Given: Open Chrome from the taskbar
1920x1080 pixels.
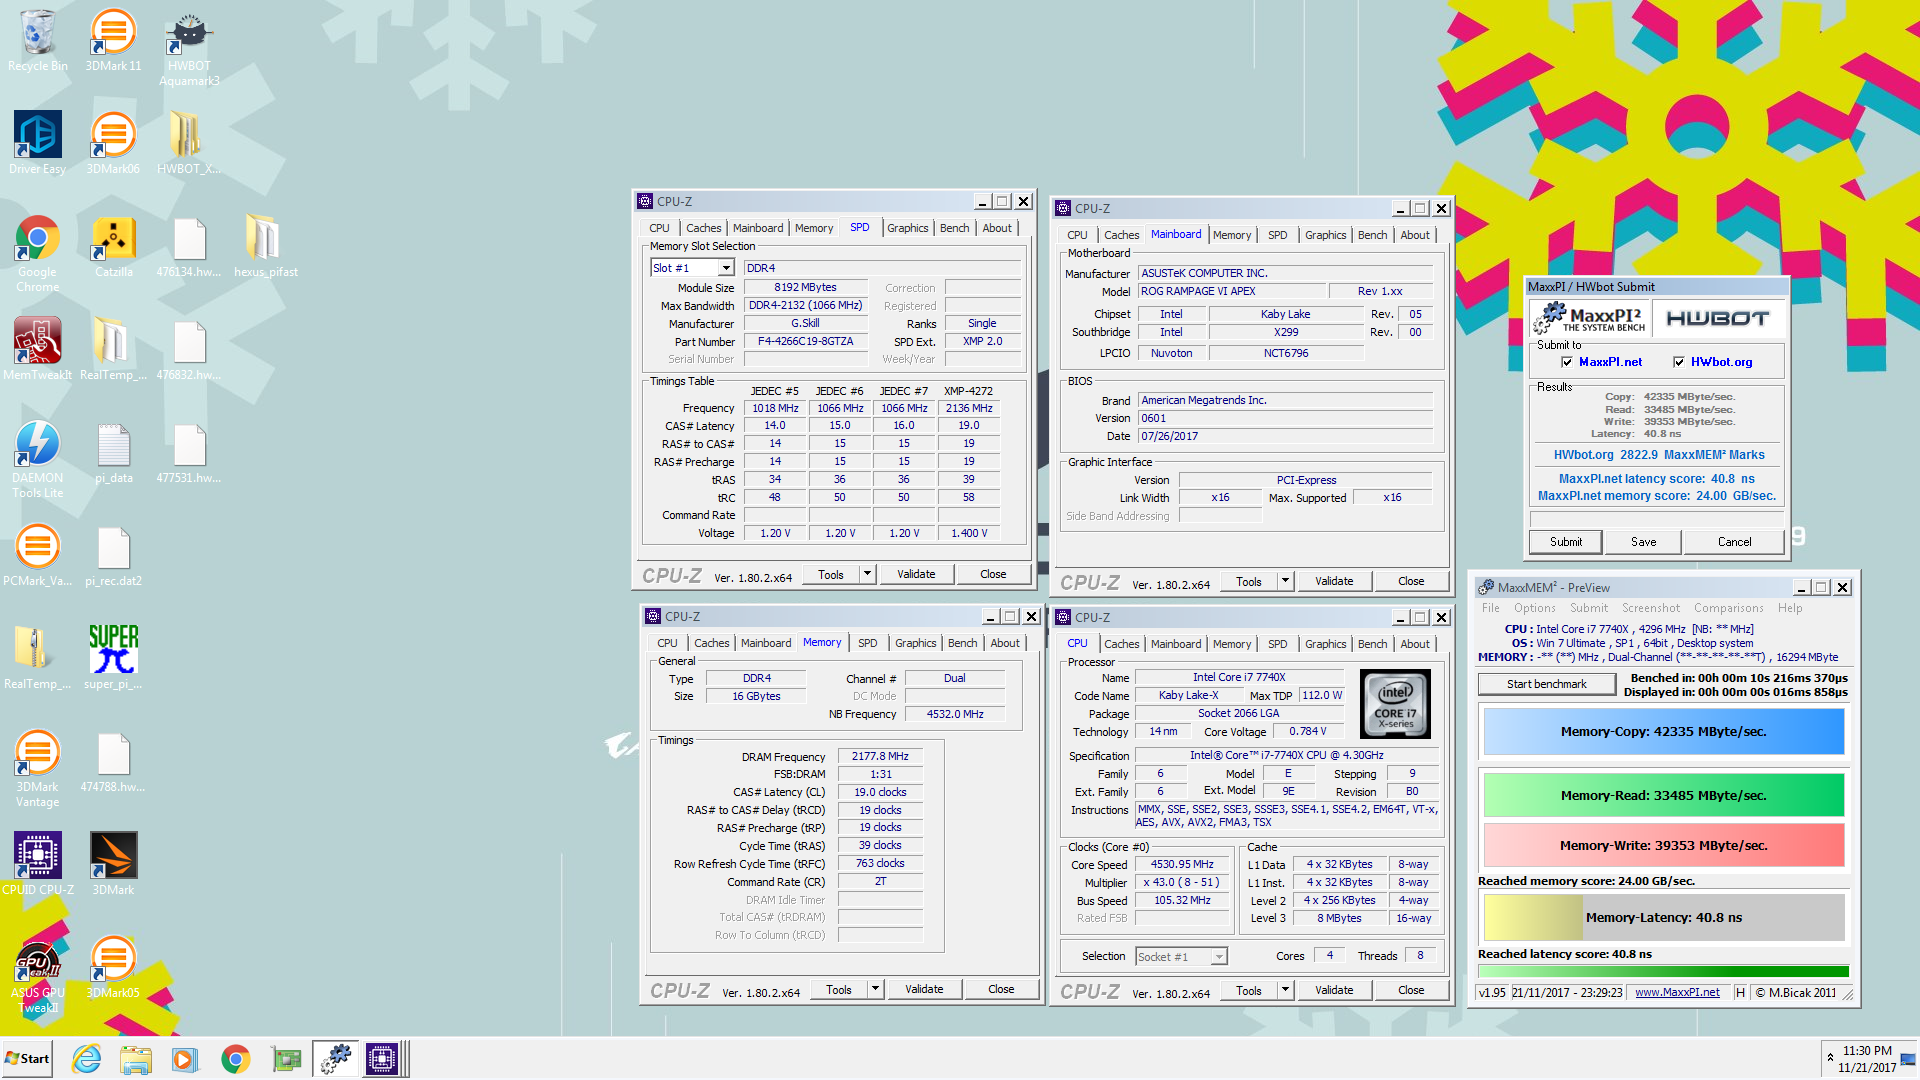Looking at the screenshot, I should (235, 1059).
